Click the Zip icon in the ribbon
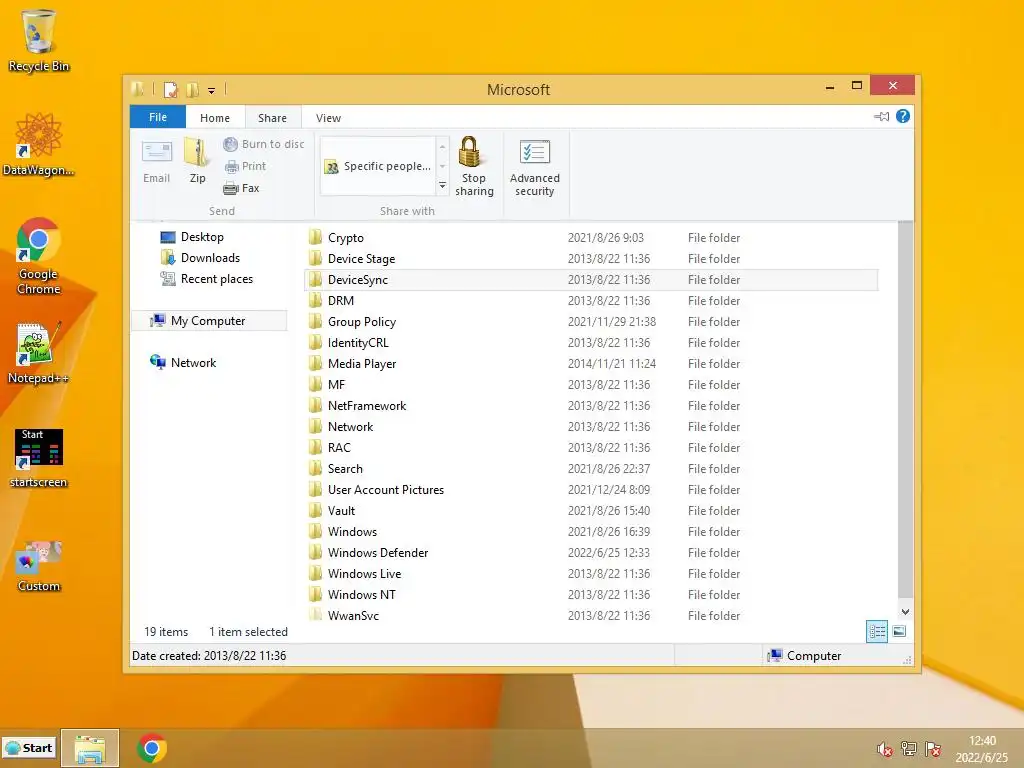Image resolution: width=1024 pixels, height=768 pixels. (x=197, y=161)
